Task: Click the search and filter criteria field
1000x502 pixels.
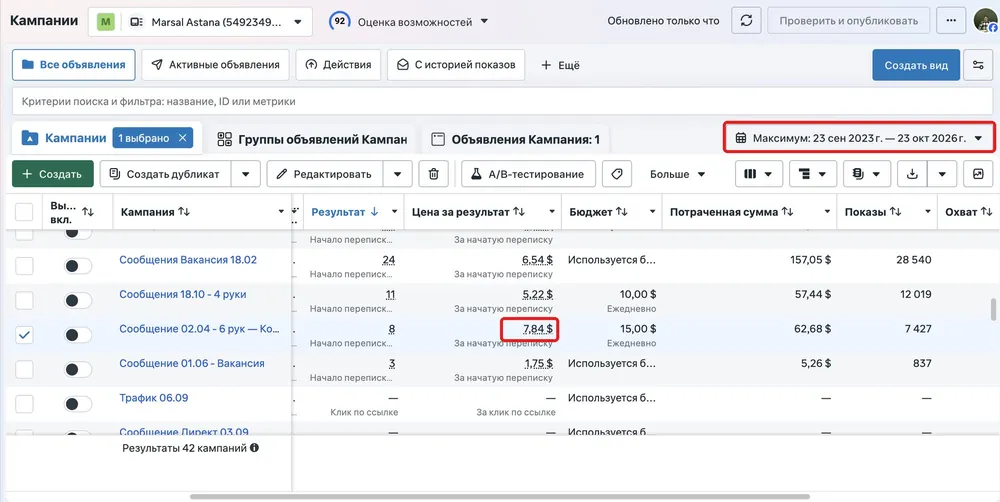Action: (503, 101)
